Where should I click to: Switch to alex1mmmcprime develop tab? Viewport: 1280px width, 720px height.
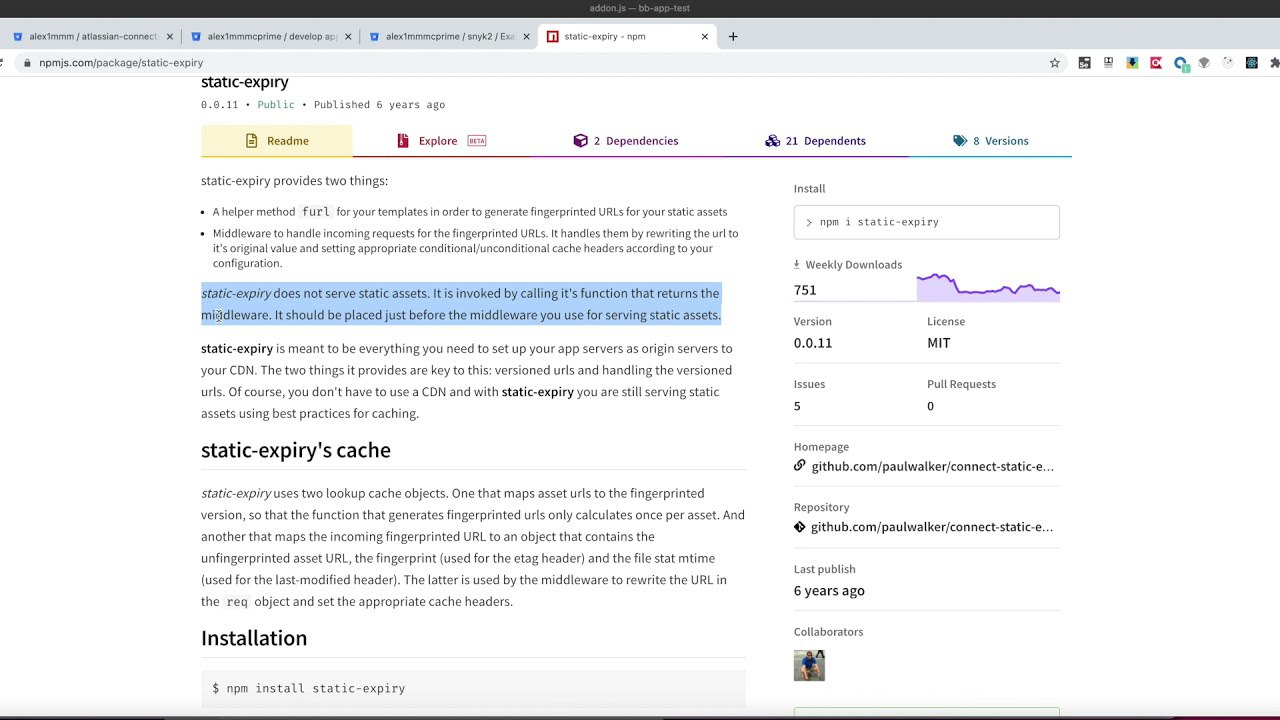(x=270, y=37)
